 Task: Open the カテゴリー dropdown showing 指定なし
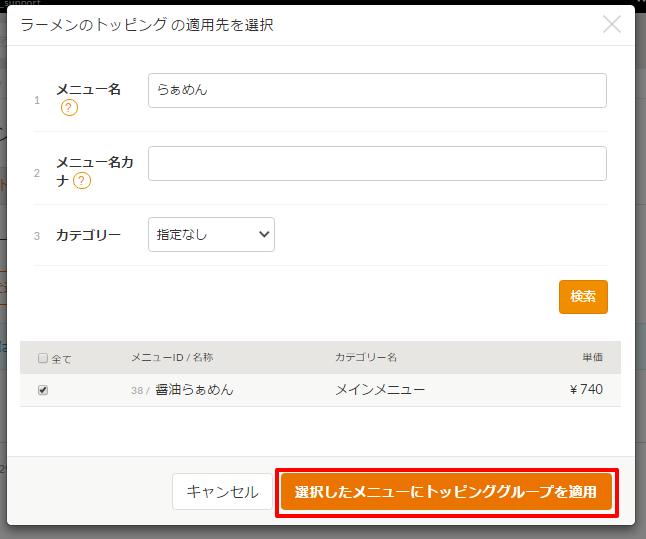(x=211, y=235)
